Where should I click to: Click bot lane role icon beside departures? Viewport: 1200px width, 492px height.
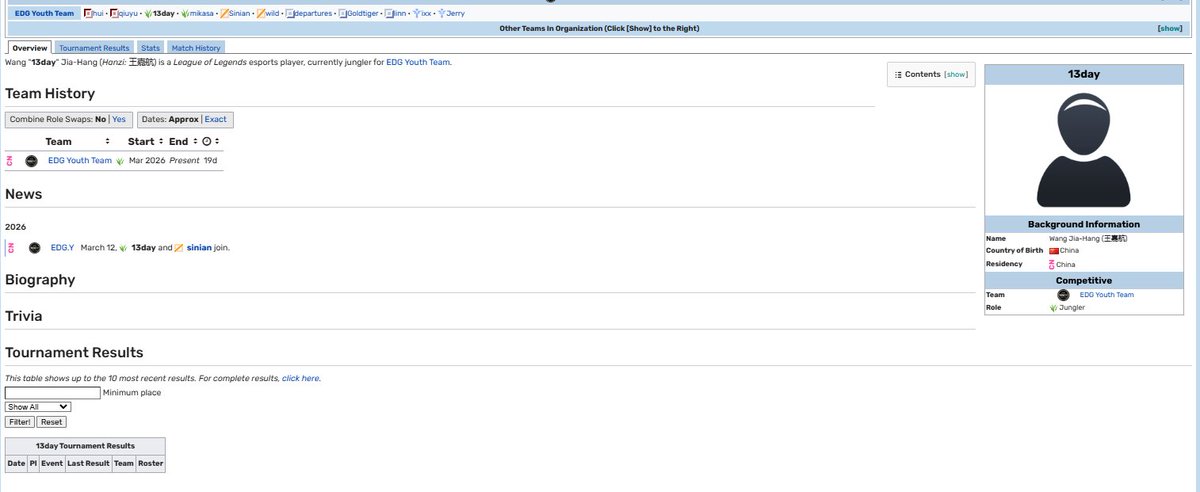289,13
